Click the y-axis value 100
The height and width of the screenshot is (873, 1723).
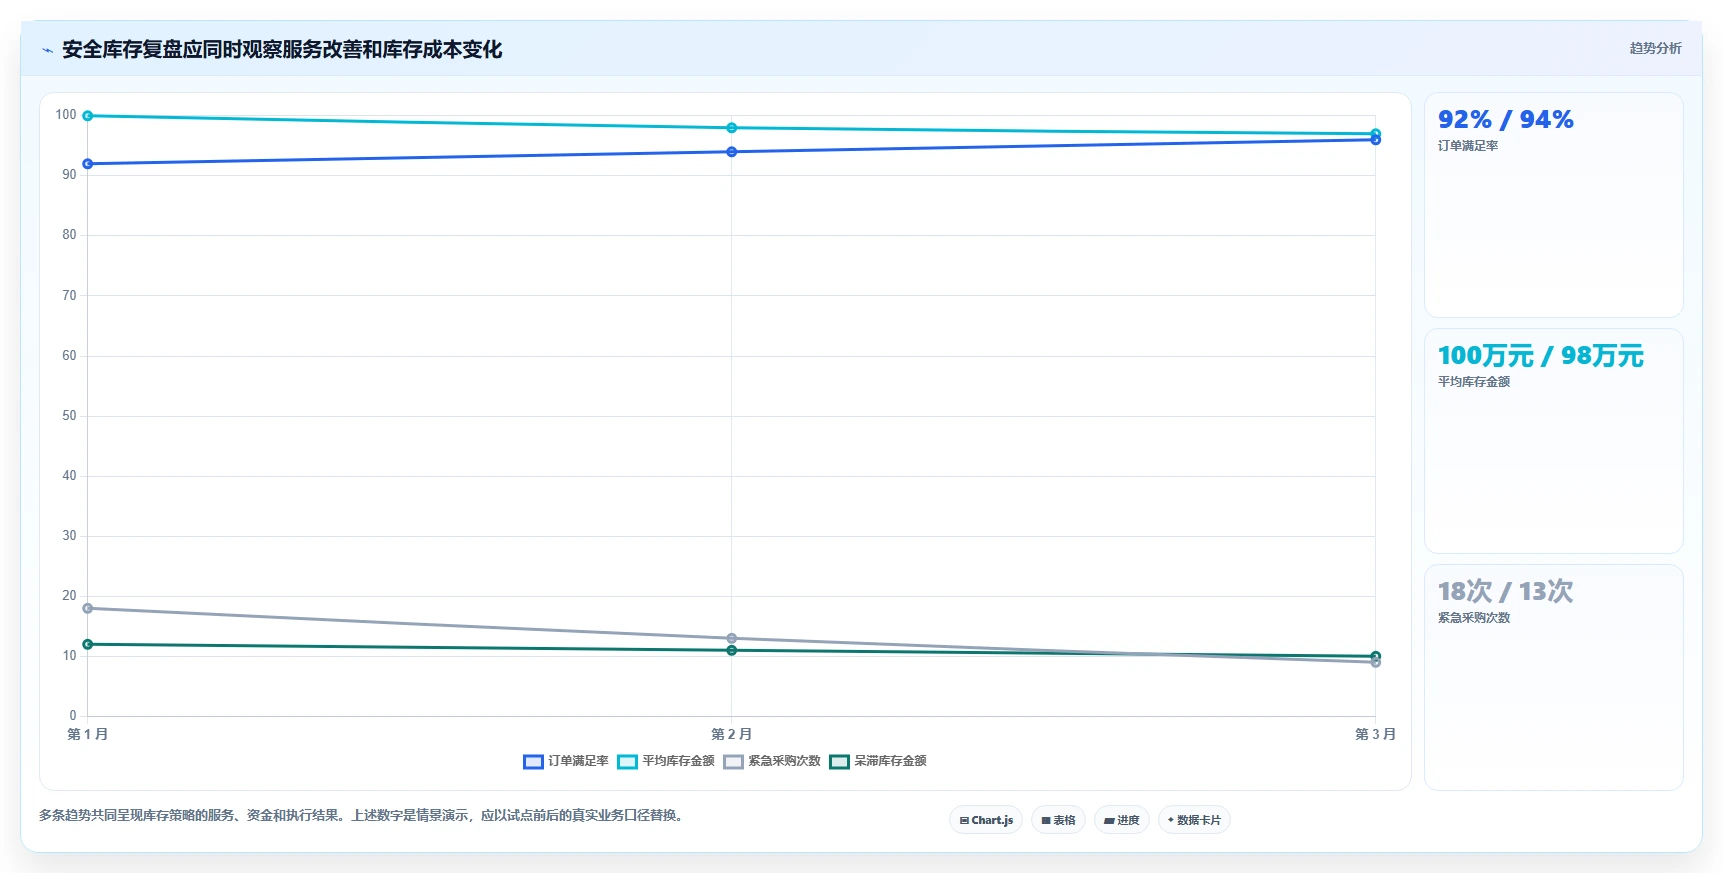click(x=66, y=115)
